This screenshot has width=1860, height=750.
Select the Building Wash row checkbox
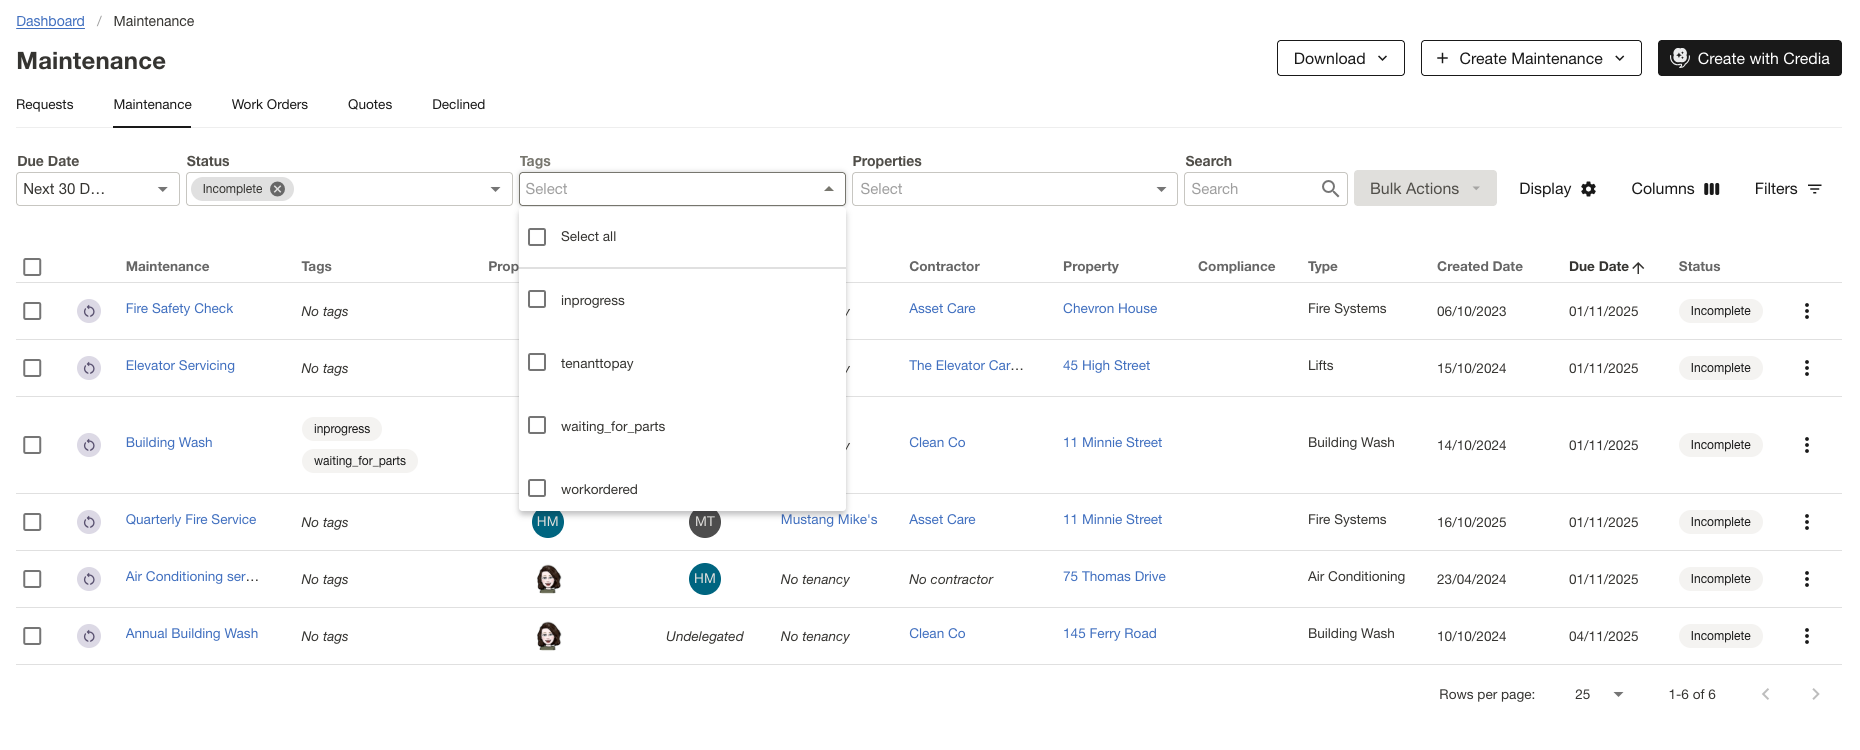pyautogui.click(x=33, y=445)
